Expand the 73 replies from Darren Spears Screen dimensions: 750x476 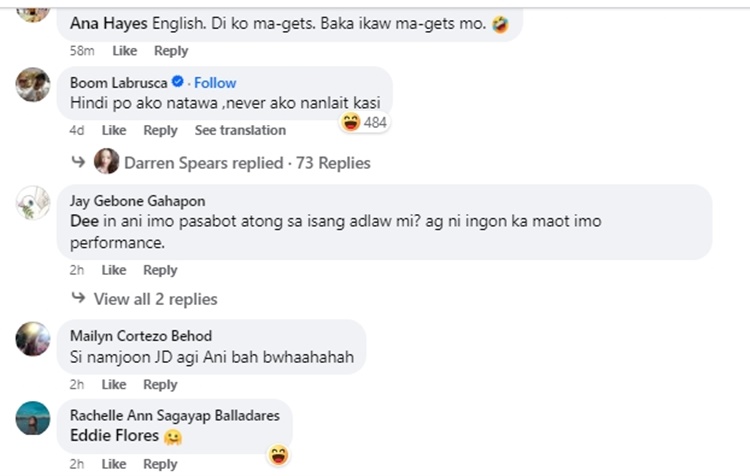tap(247, 163)
